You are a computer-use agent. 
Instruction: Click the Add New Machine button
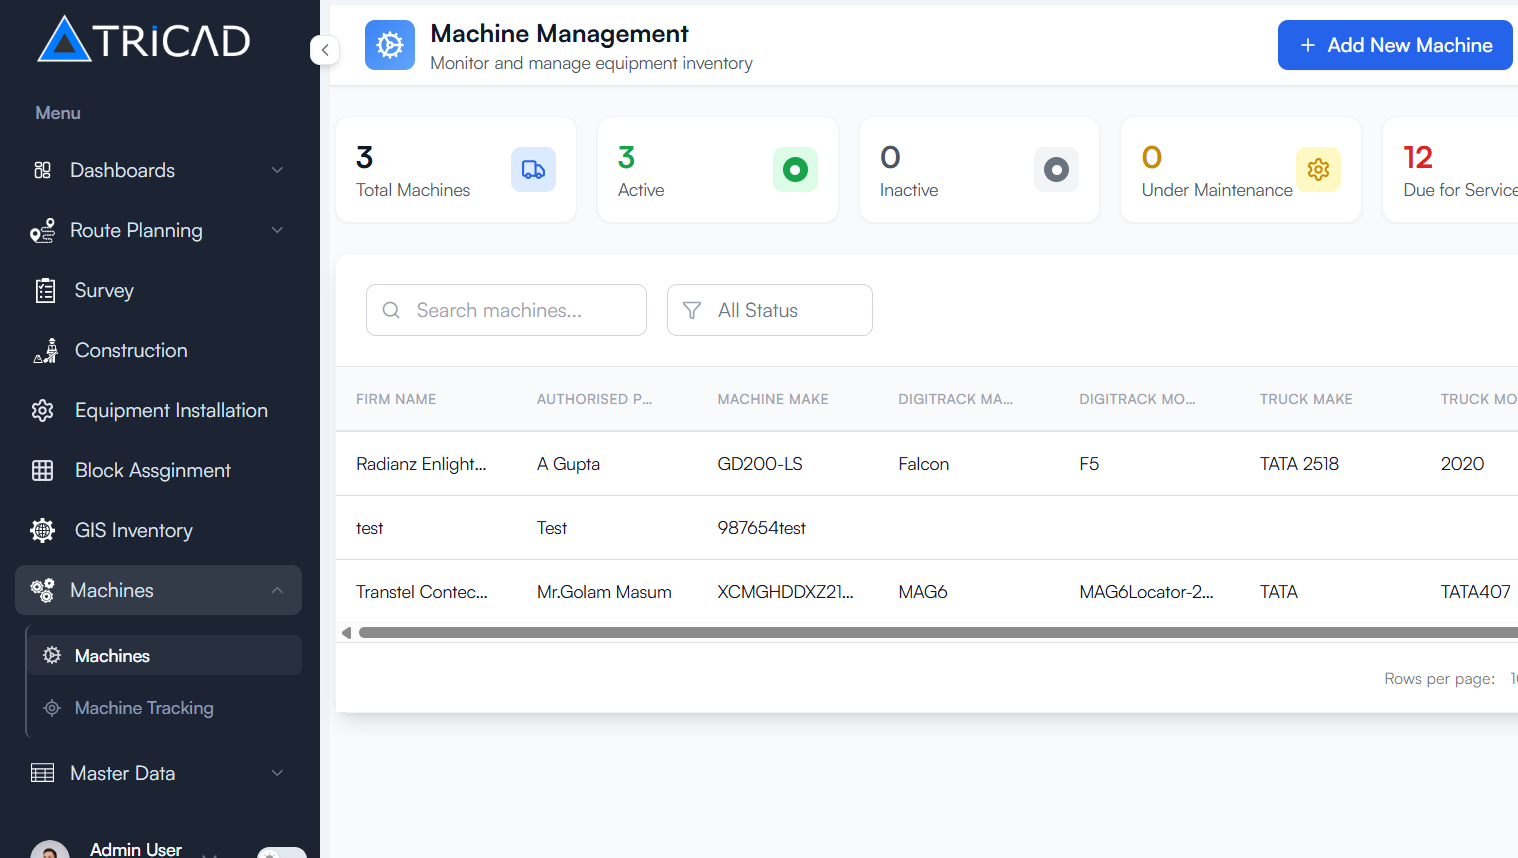tap(1394, 45)
